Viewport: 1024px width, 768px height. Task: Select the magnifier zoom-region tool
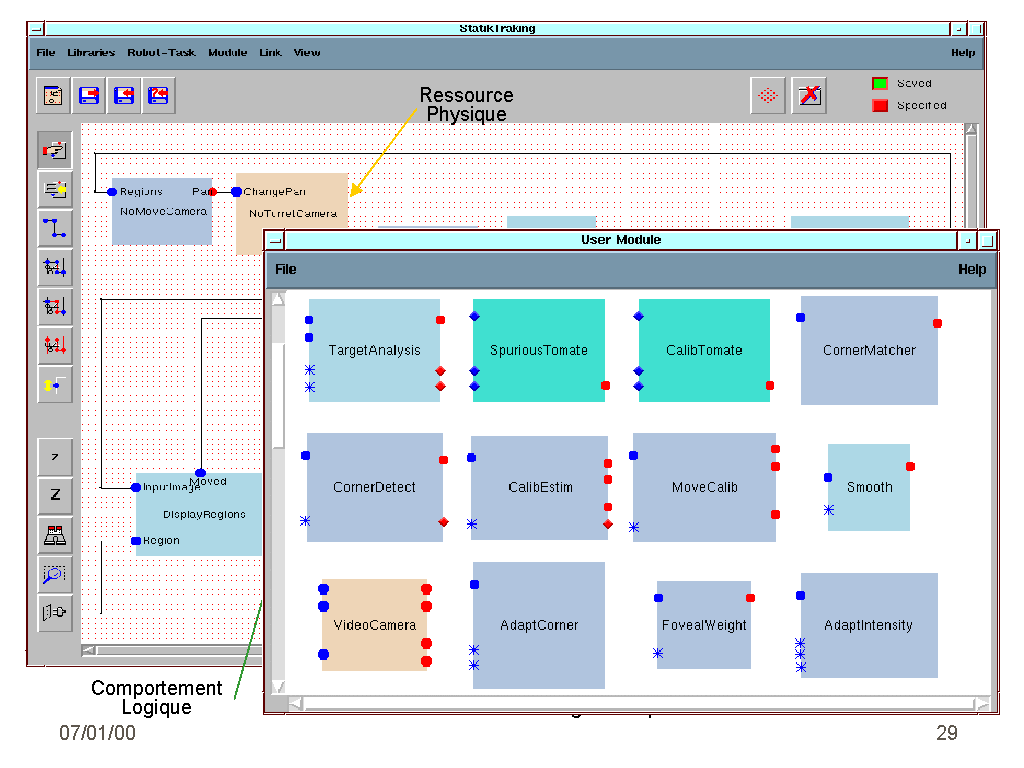(x=55, y=574)
